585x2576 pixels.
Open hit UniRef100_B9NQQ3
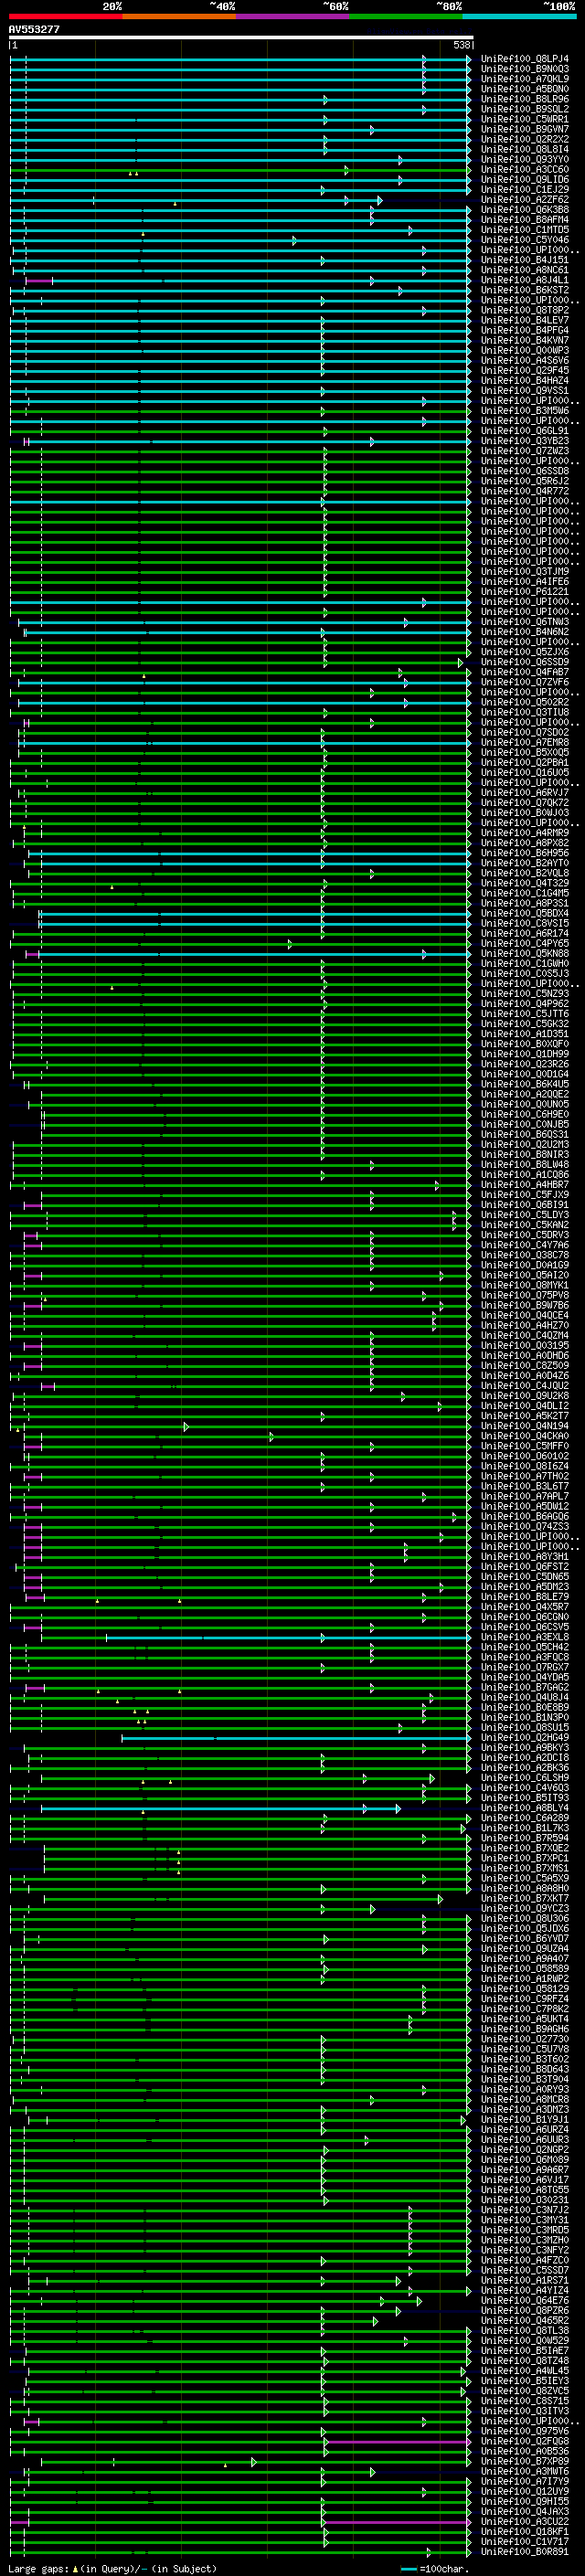(525, 69)
